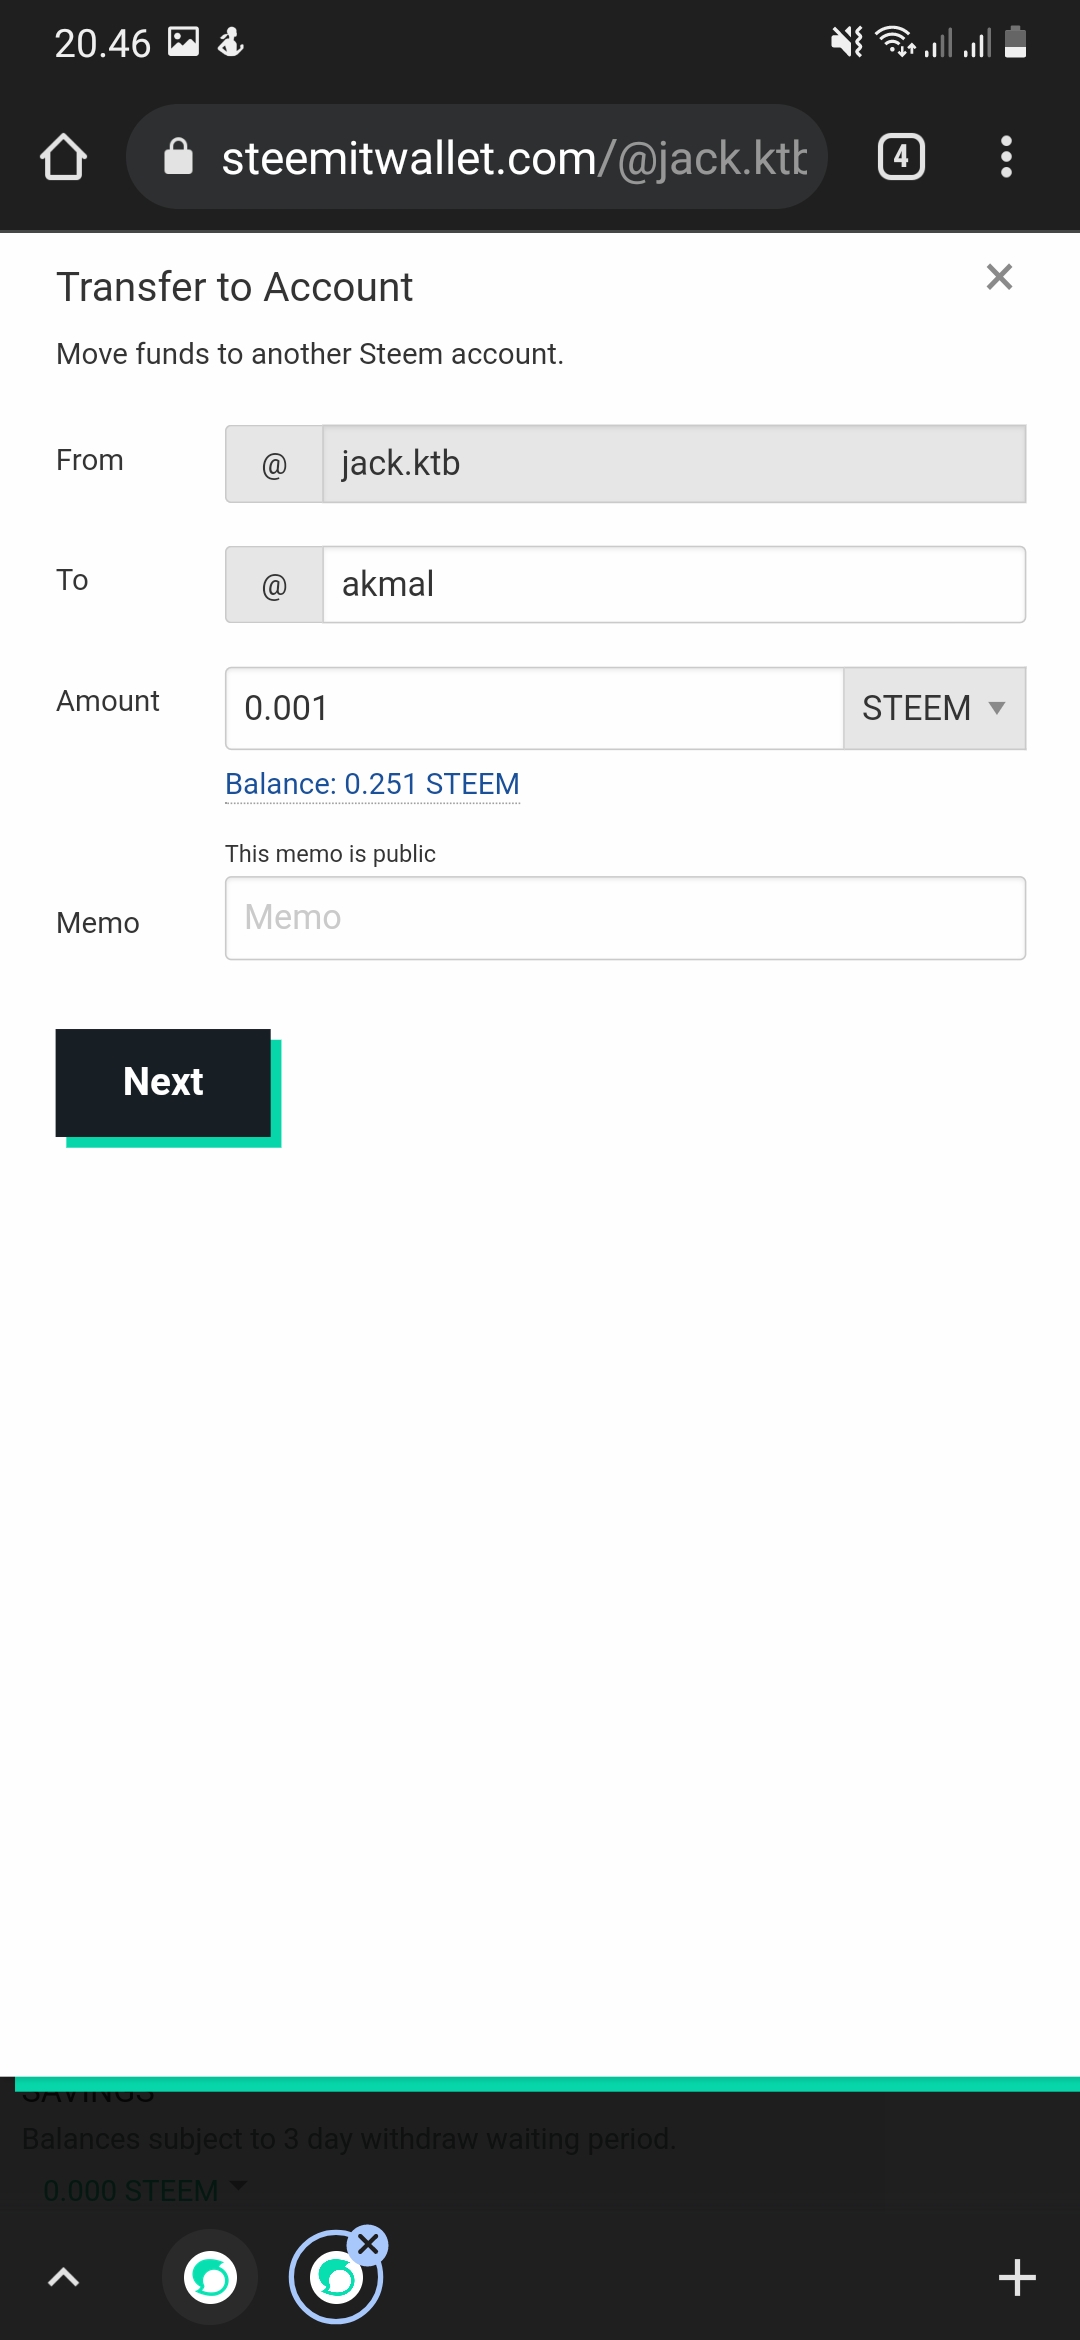Open the tab switcher showing 4 tabs
This screenshot has width=1080, height=2340.
point(901,157)
